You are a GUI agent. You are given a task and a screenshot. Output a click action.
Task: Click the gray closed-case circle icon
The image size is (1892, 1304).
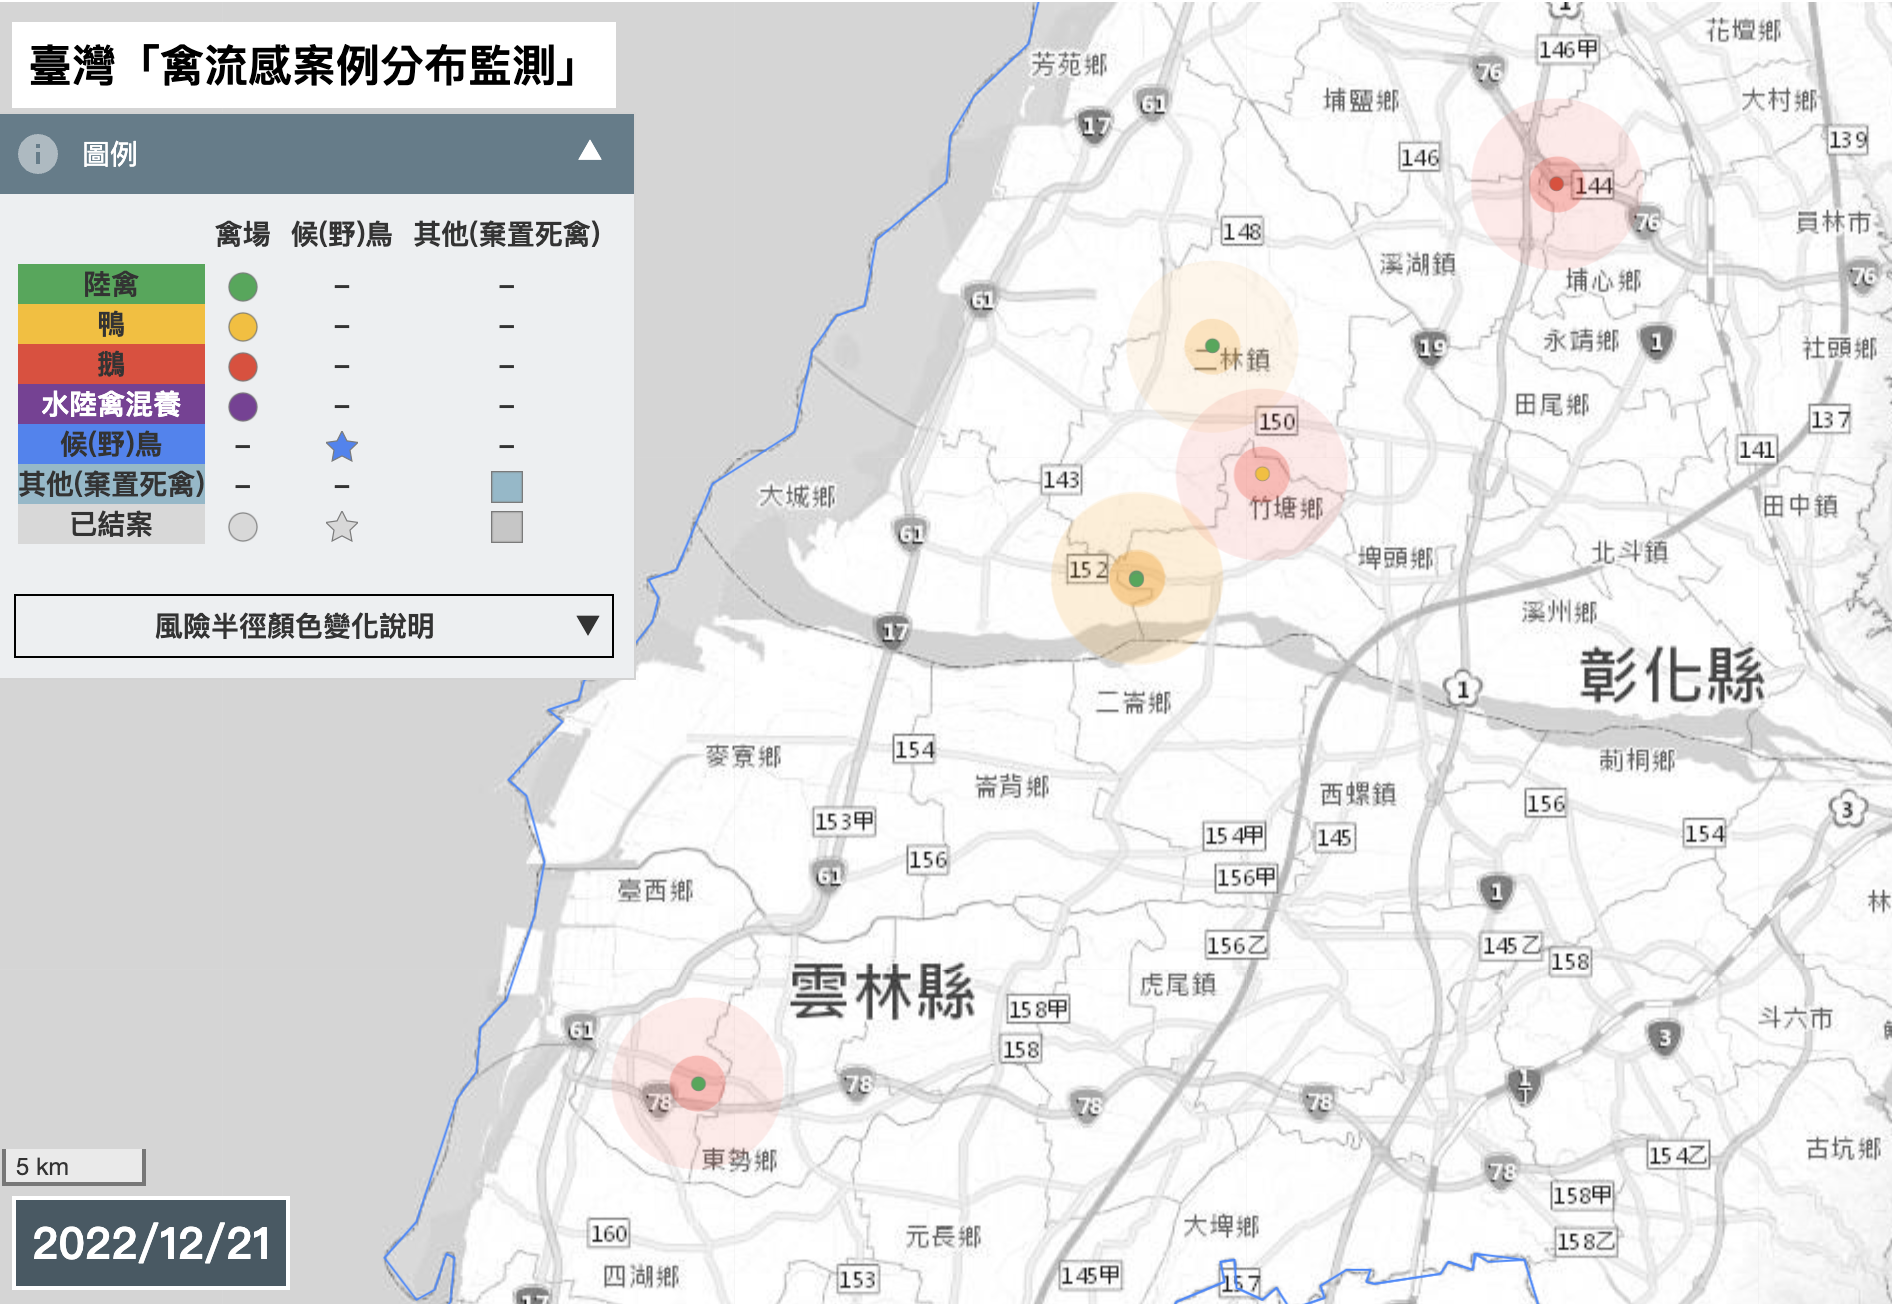point(243,527)
